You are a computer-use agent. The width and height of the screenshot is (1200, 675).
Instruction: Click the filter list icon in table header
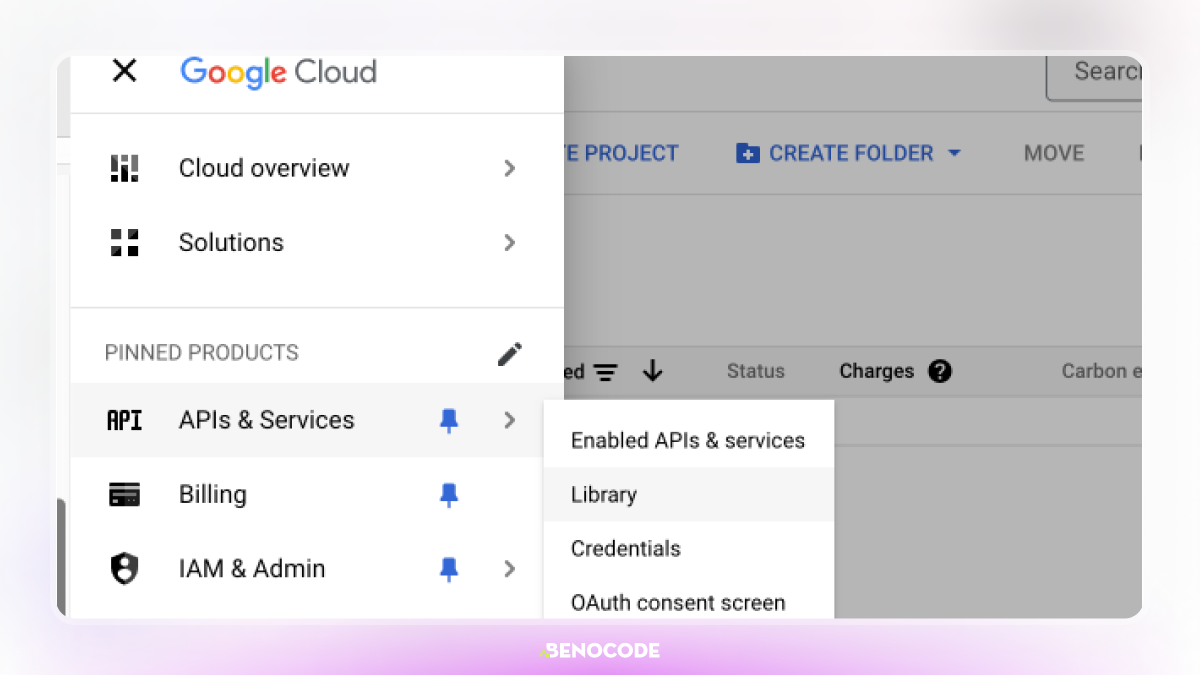click(x=604, y=372)
